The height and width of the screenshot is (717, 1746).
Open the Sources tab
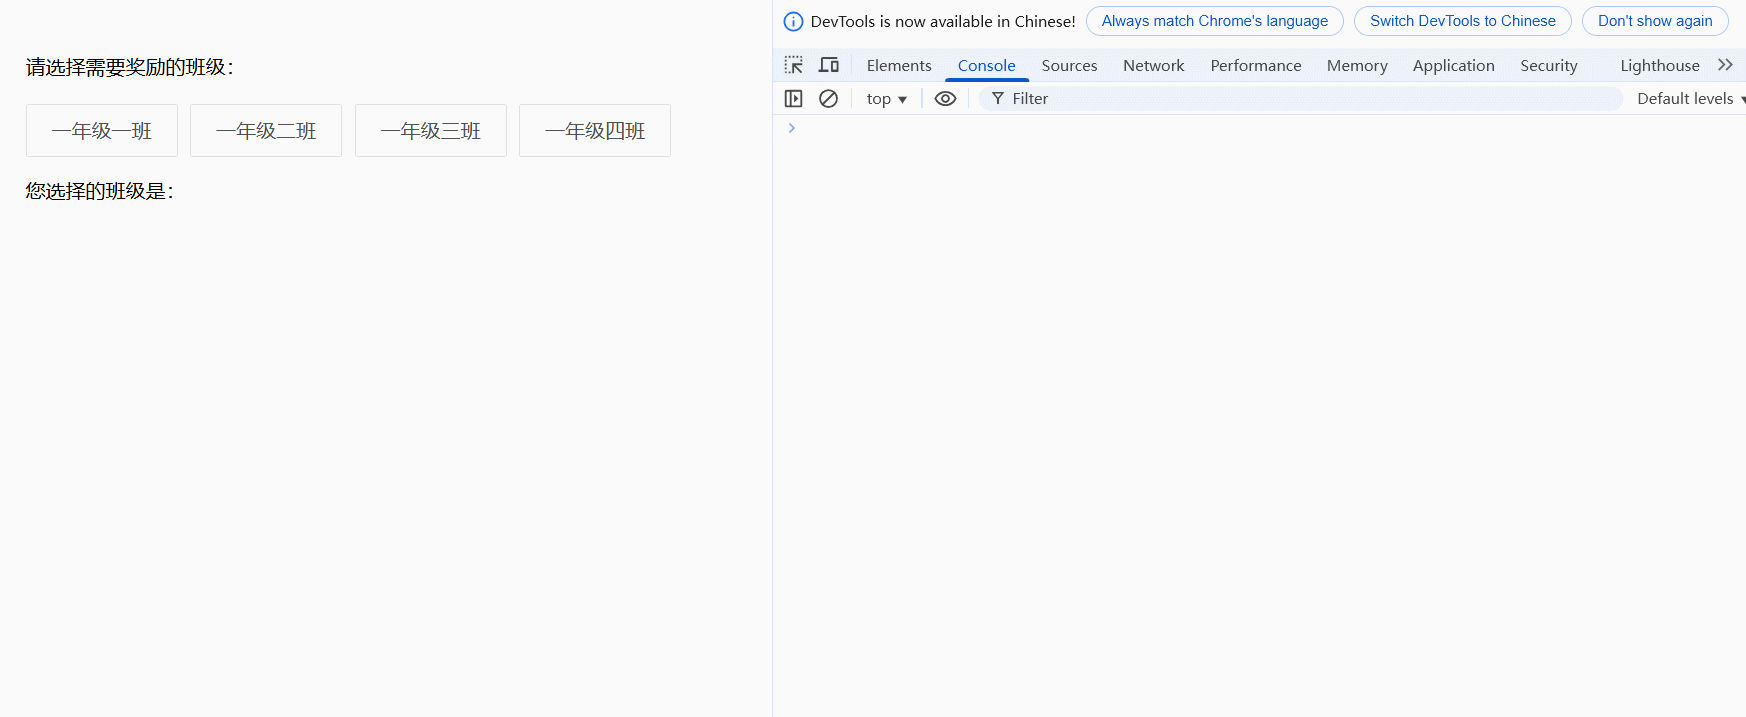point(1069,65)
